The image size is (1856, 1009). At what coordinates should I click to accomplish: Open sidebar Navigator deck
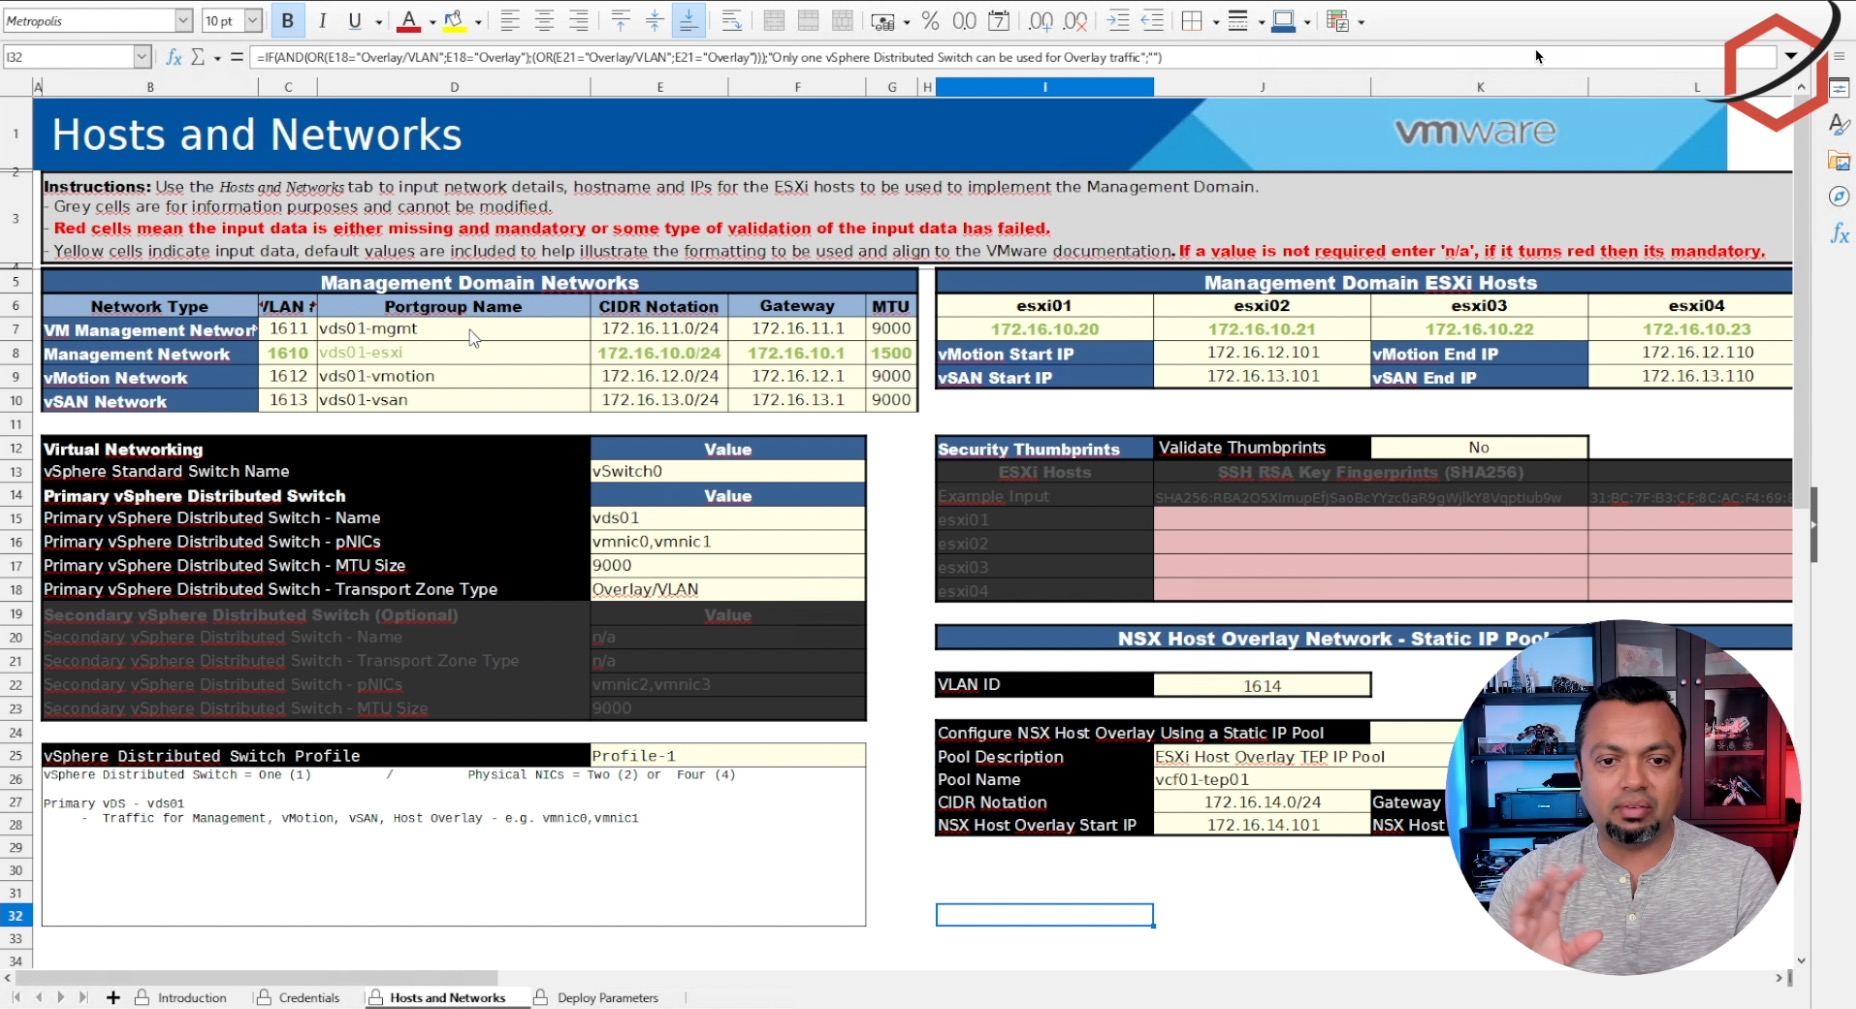pyautogui.click(x=1840, y=197)
